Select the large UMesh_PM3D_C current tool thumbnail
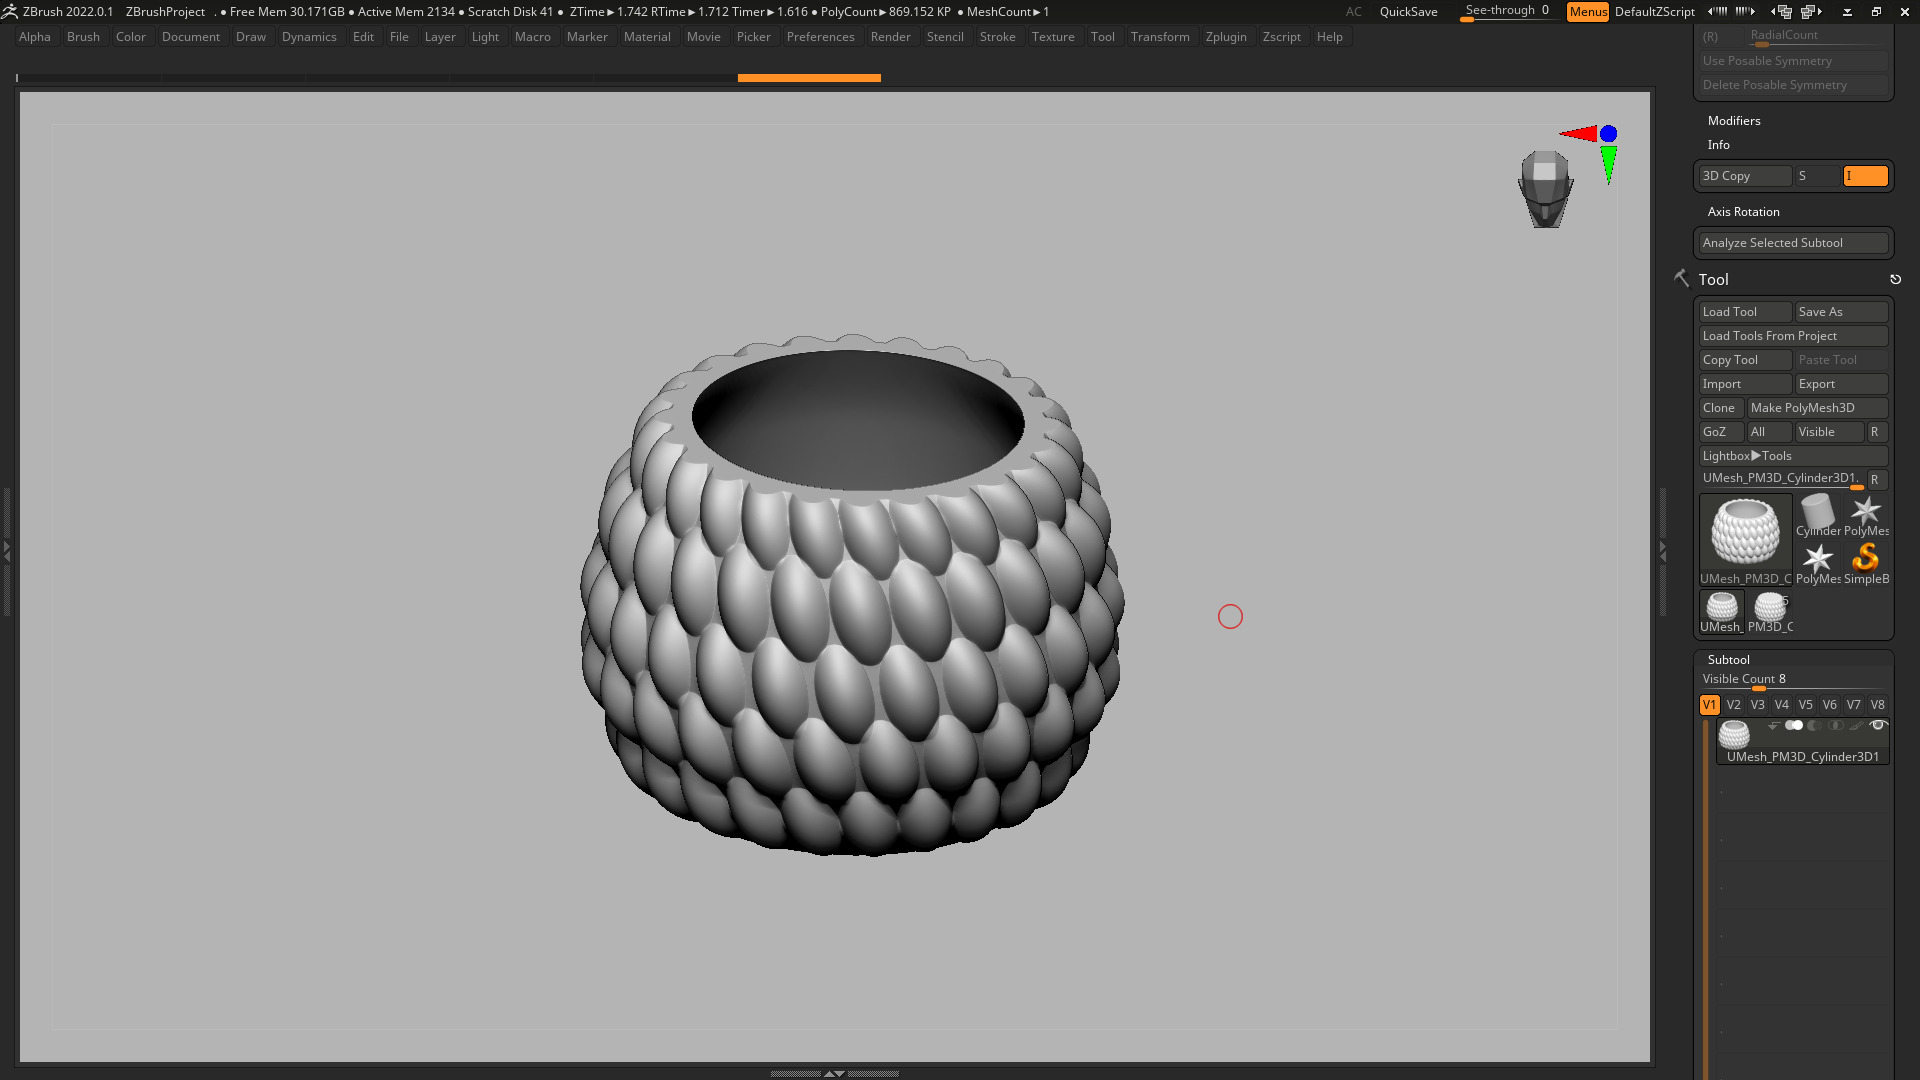The image size is (1920, 1080). [x=1746, y=539]
